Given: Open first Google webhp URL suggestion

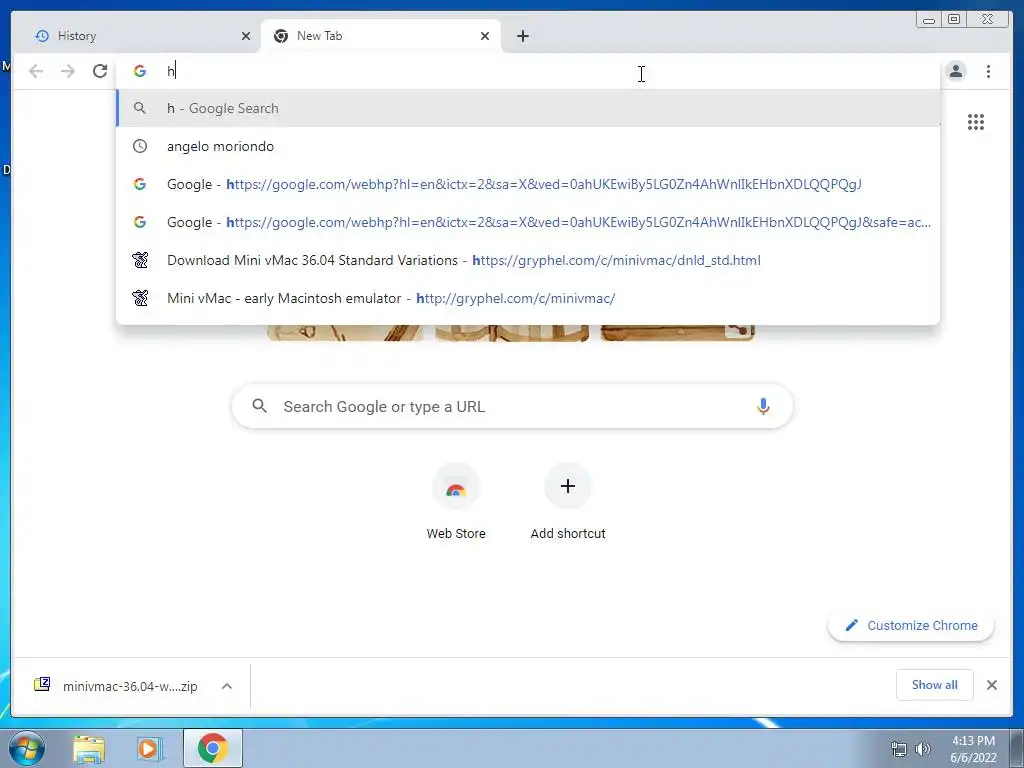Looking at the screenshot, I should pos(528,184).
